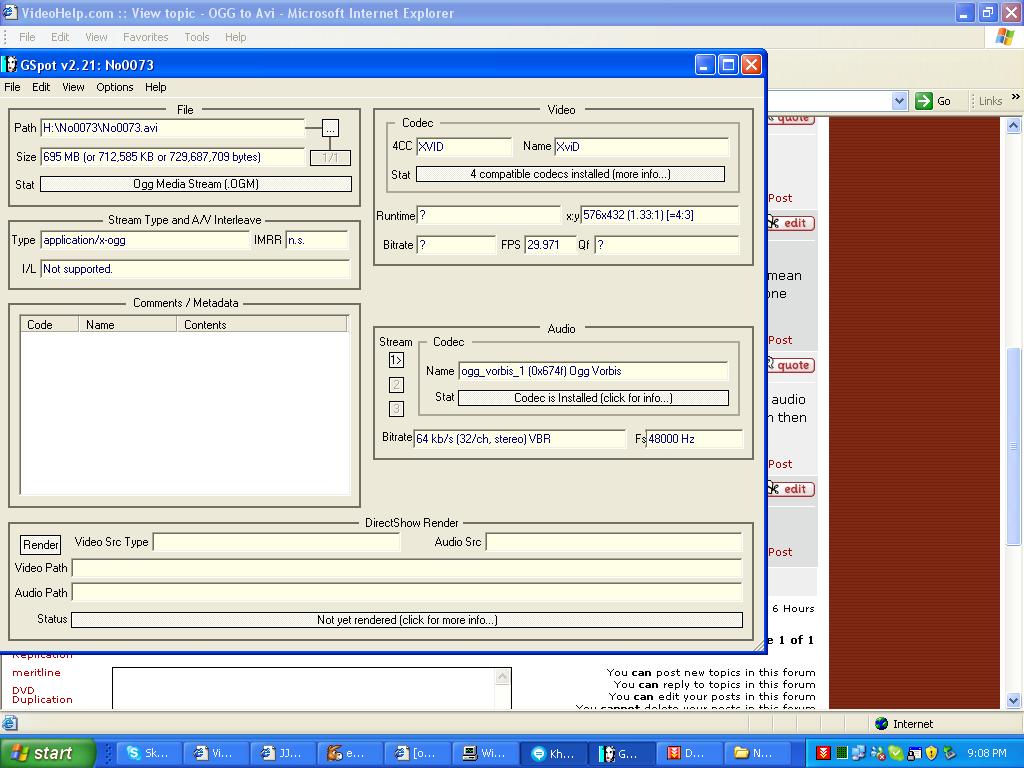Expand the IE Links toolbar chevron
The width and height of the screenshot is (1024, 768).
click(x=1016, y=97)
